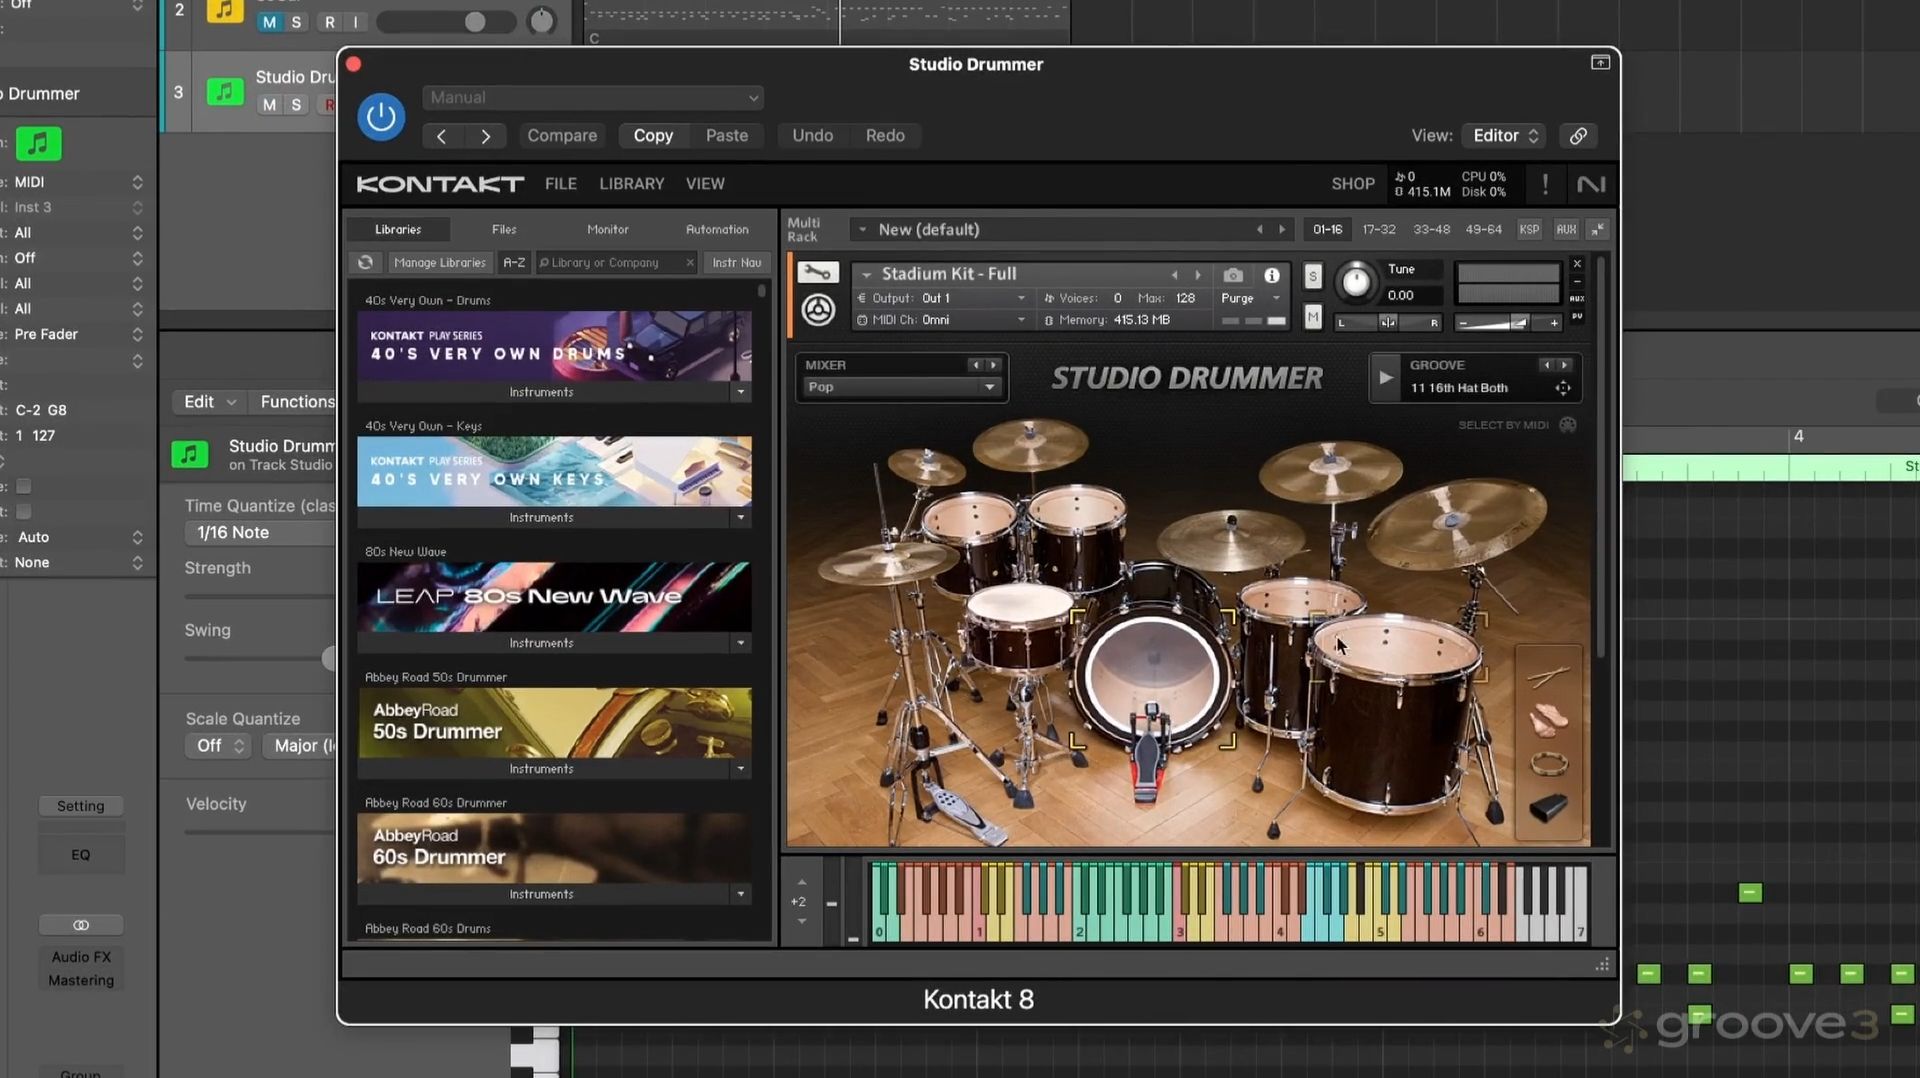Viewport: 1920px width, 1078px height.
Task: Expand 80s New Wave Instruments dropdown arrow
Action: (x=740, y=643)
